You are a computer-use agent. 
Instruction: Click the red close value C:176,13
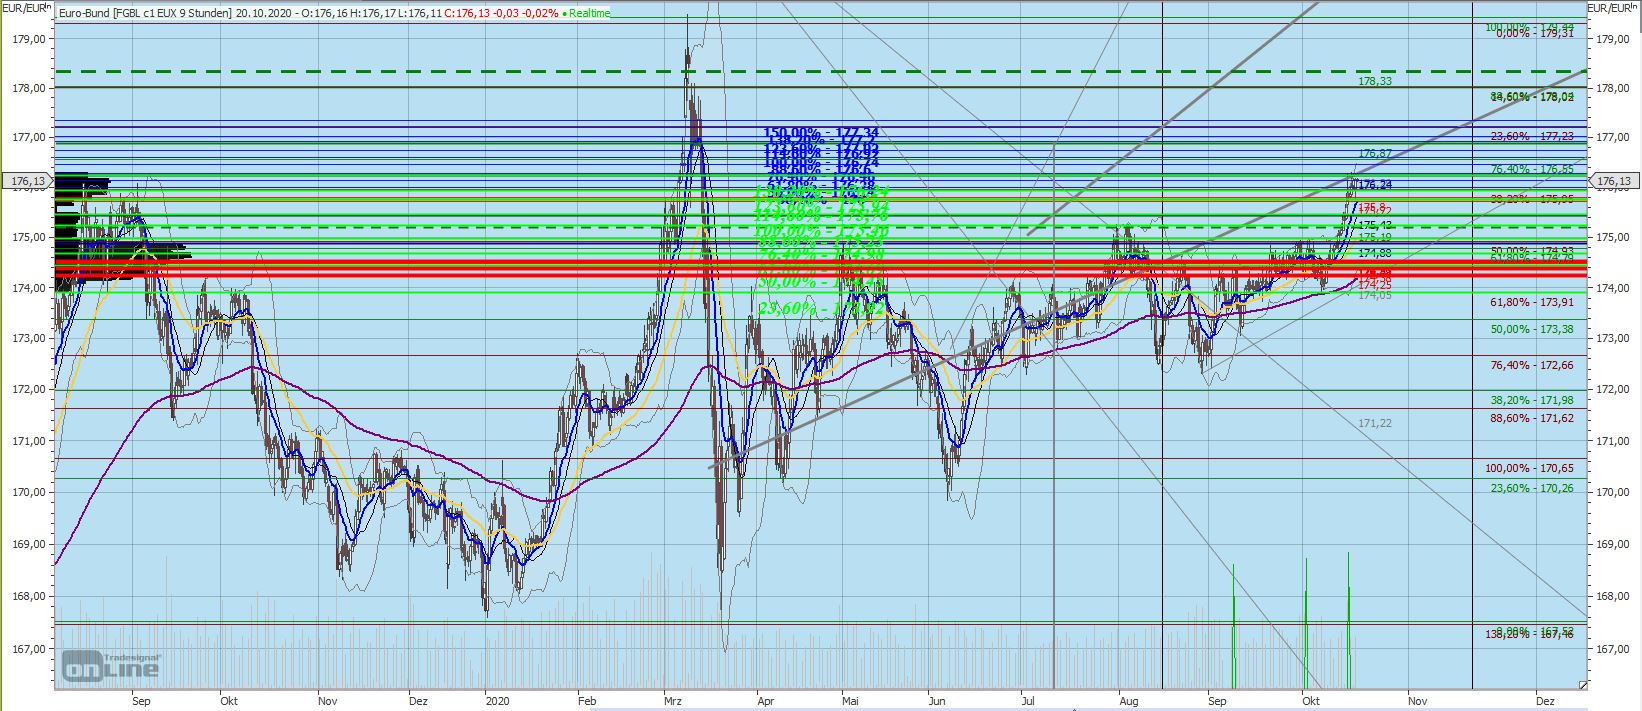point(466,13)
